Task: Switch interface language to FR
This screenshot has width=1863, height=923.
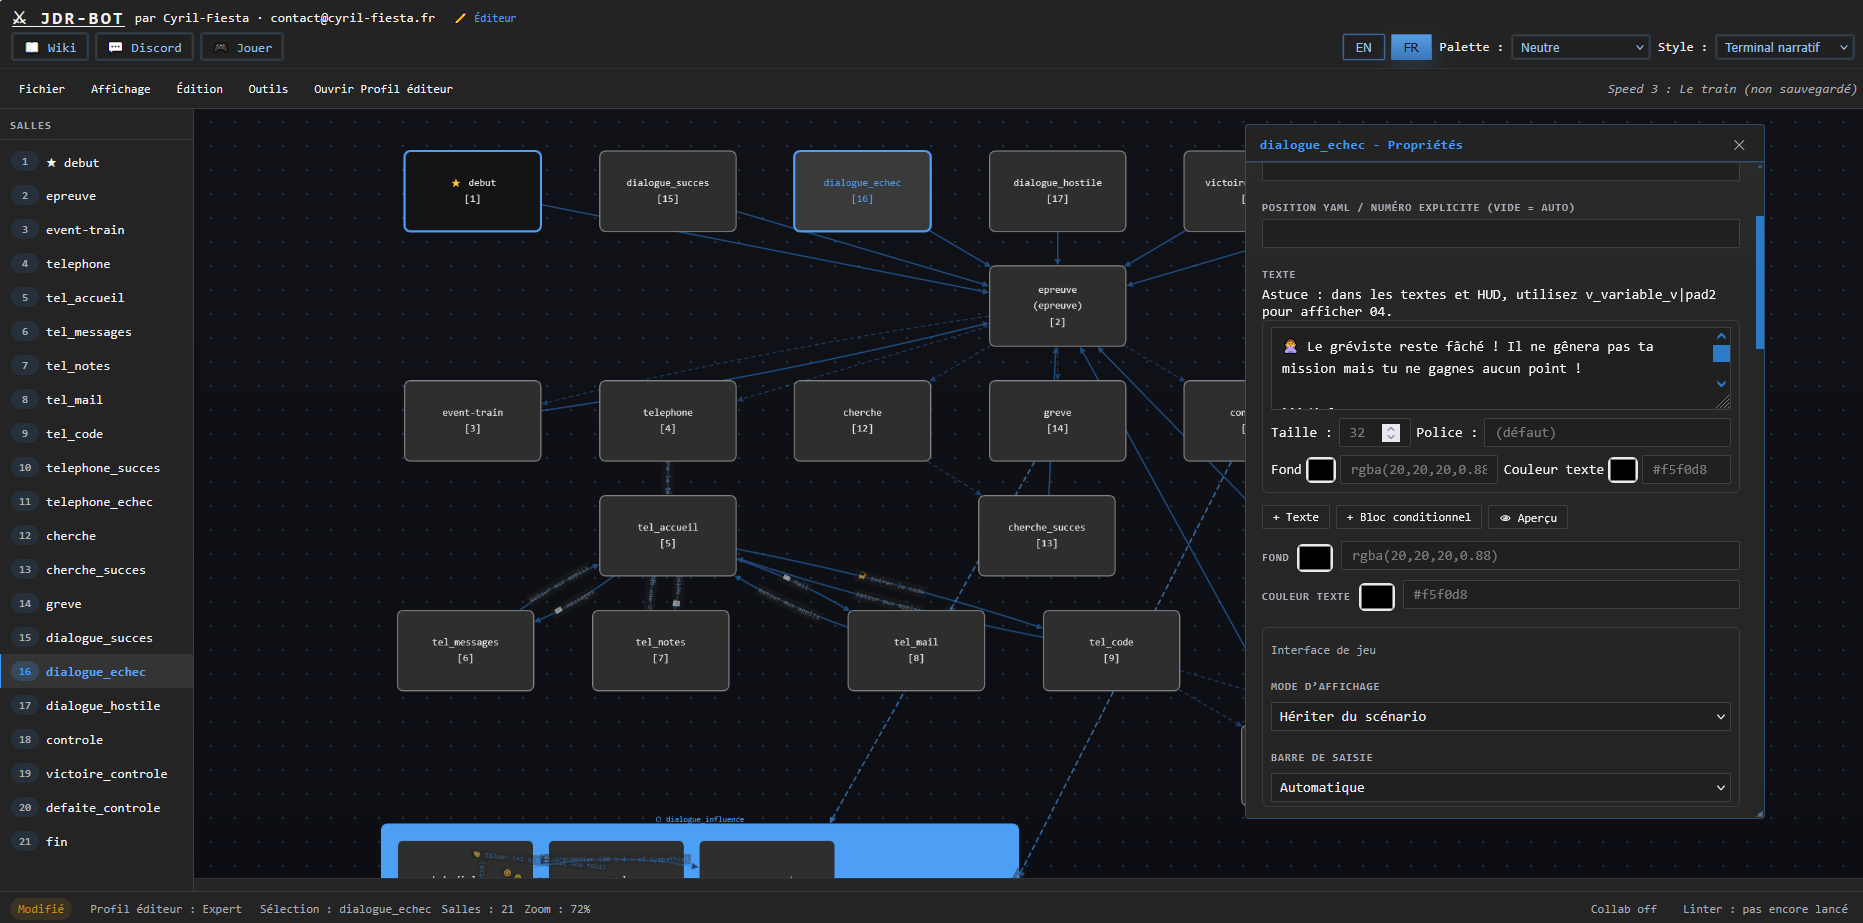Action: (1411, 47)
